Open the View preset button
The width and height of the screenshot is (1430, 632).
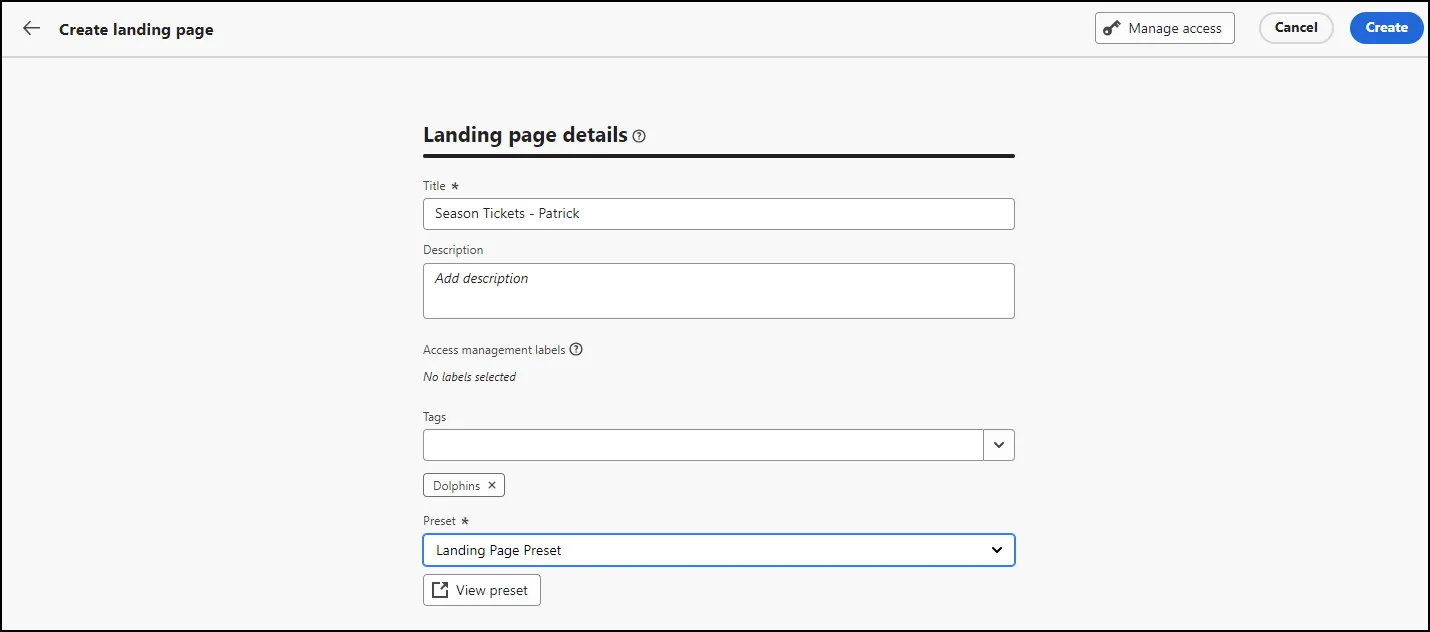(482, 590)
